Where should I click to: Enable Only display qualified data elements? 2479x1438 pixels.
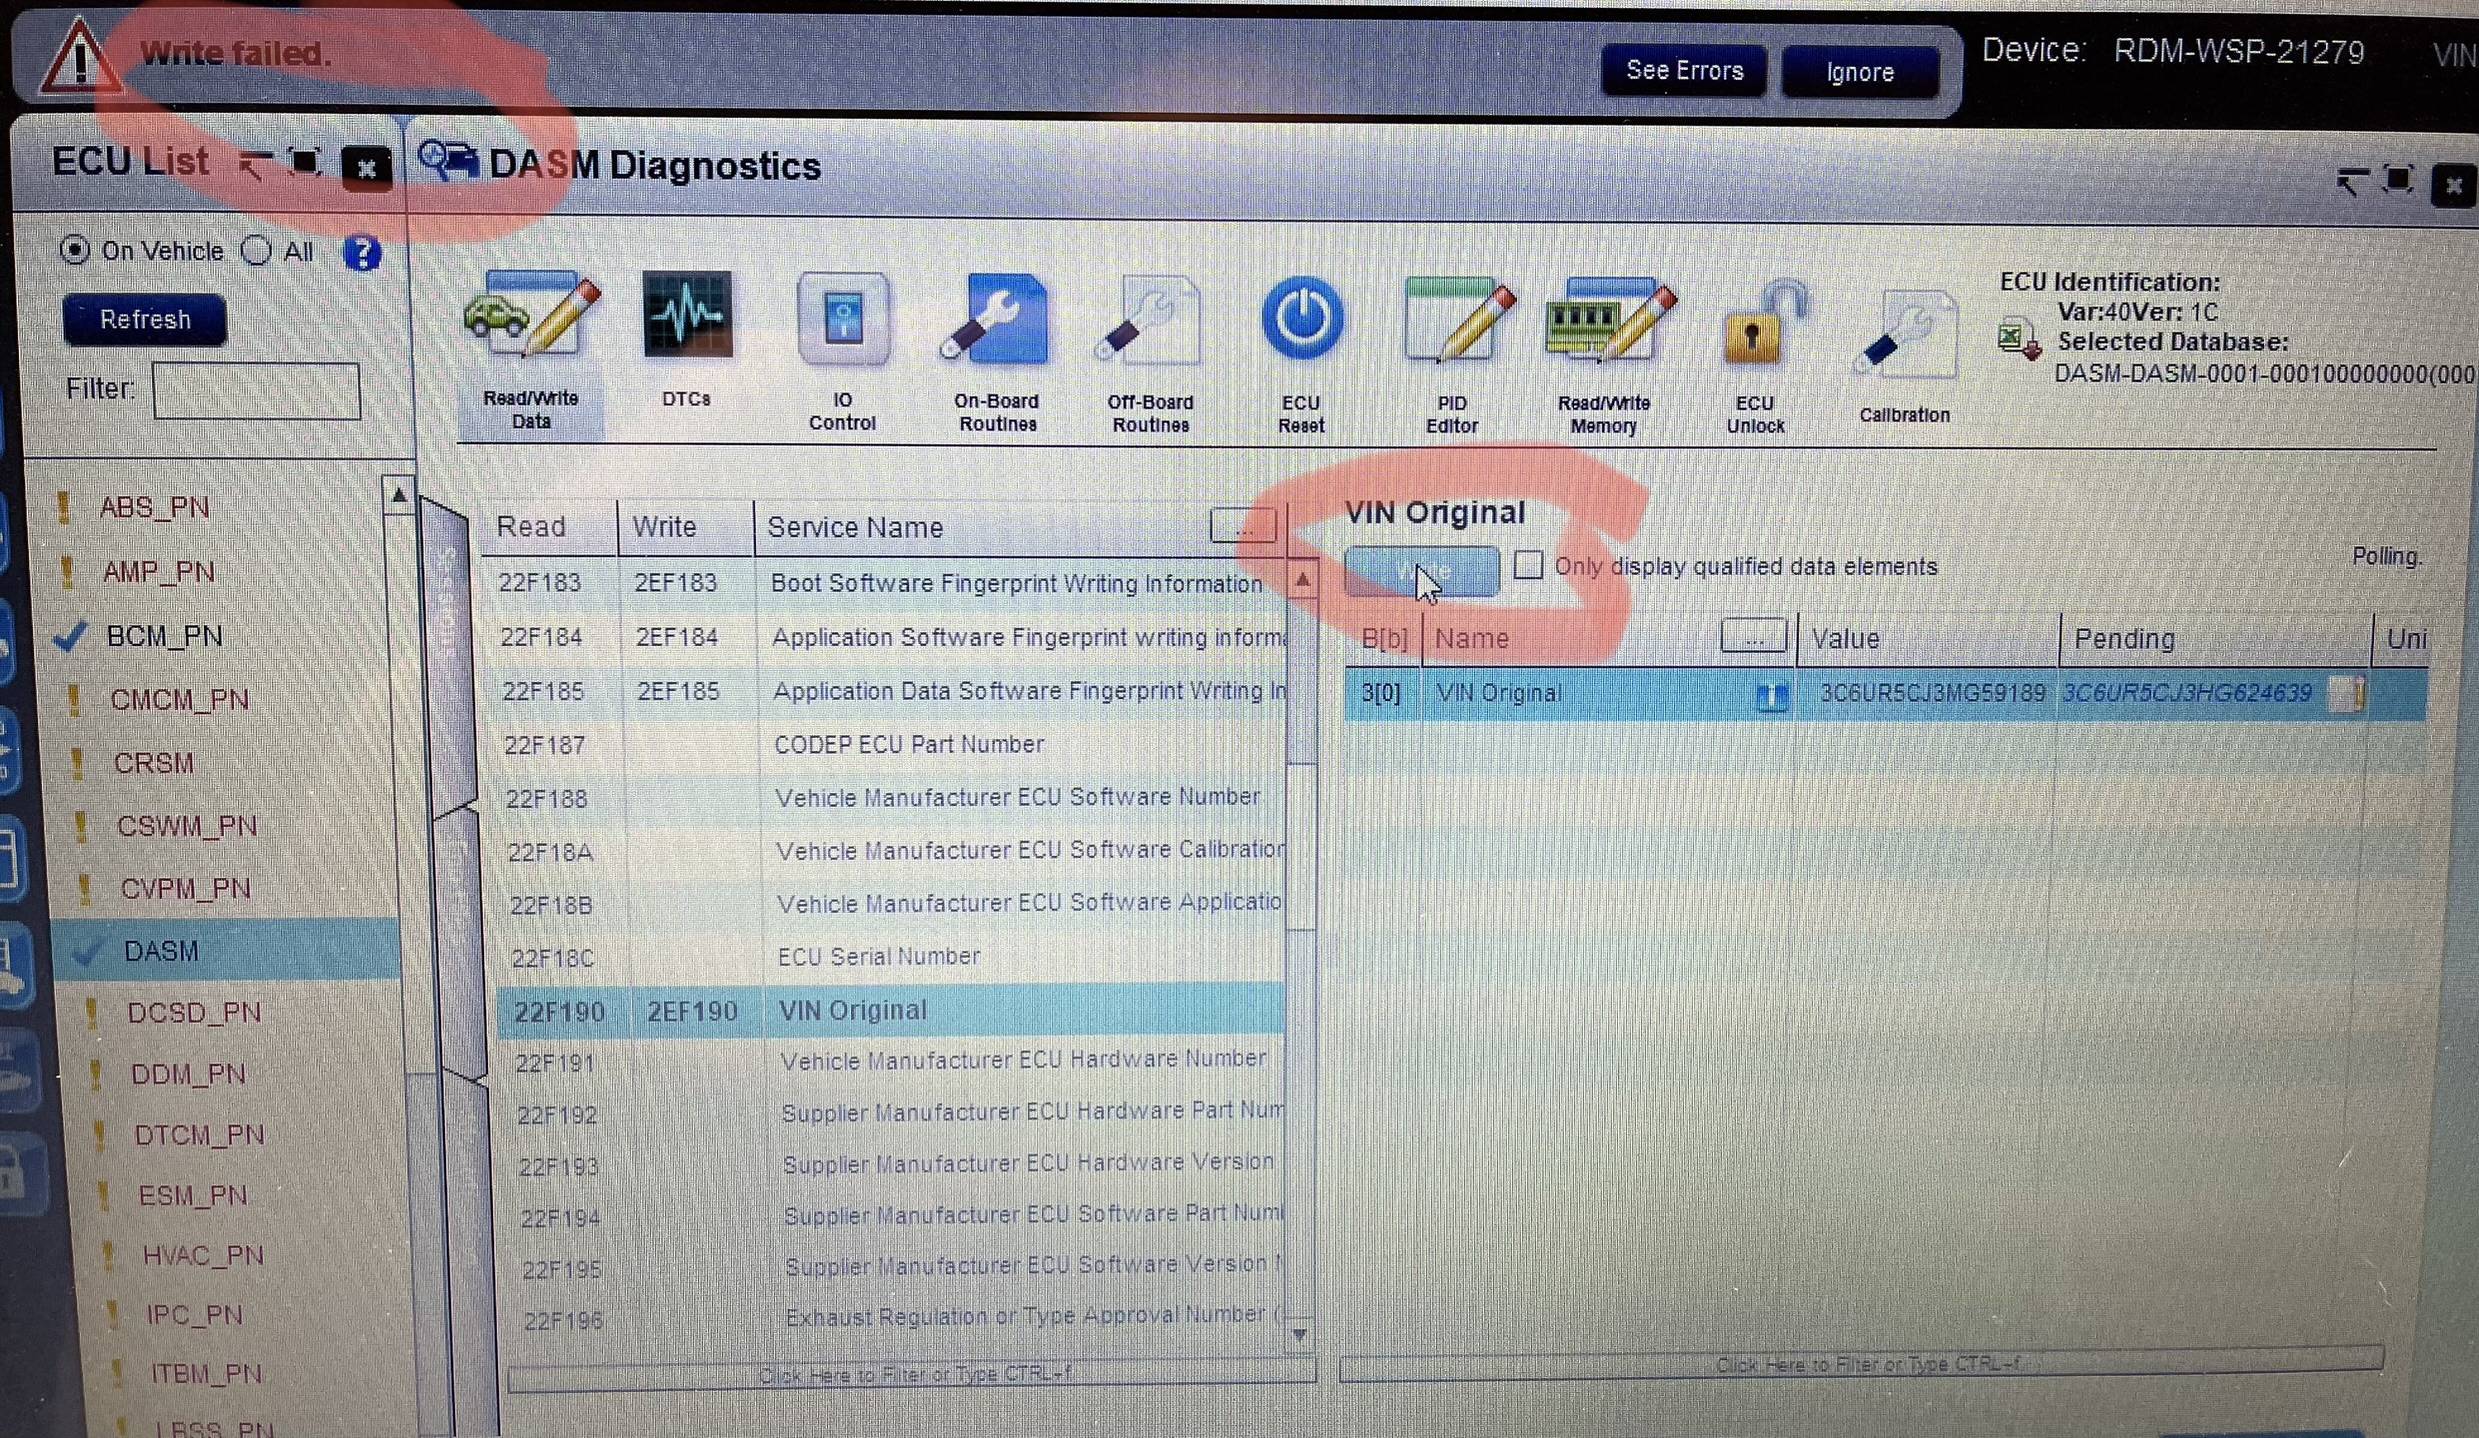pos(1527,565)
